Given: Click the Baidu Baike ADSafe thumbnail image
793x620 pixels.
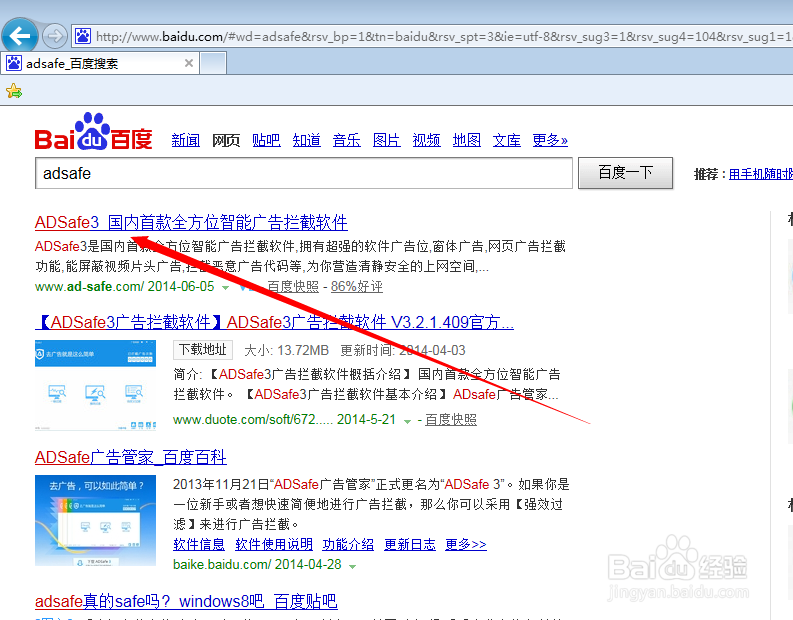Looking at the screenshot, I should tap(95, 520).
